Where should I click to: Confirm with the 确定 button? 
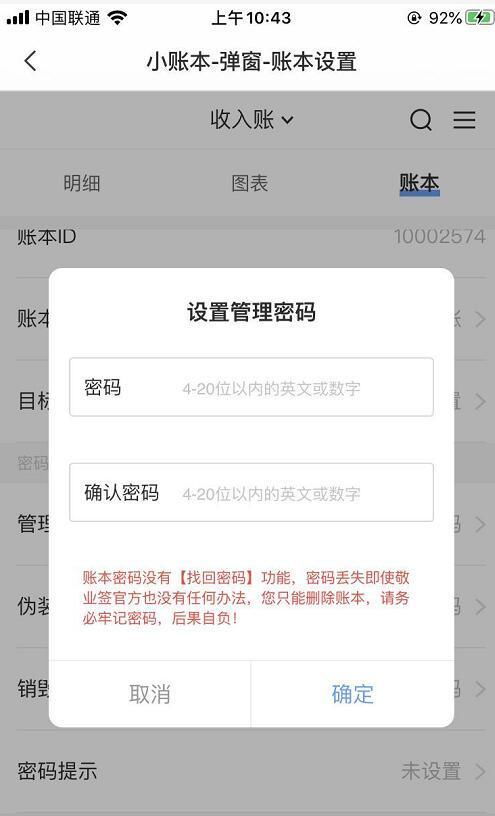[x=352, y=694]
